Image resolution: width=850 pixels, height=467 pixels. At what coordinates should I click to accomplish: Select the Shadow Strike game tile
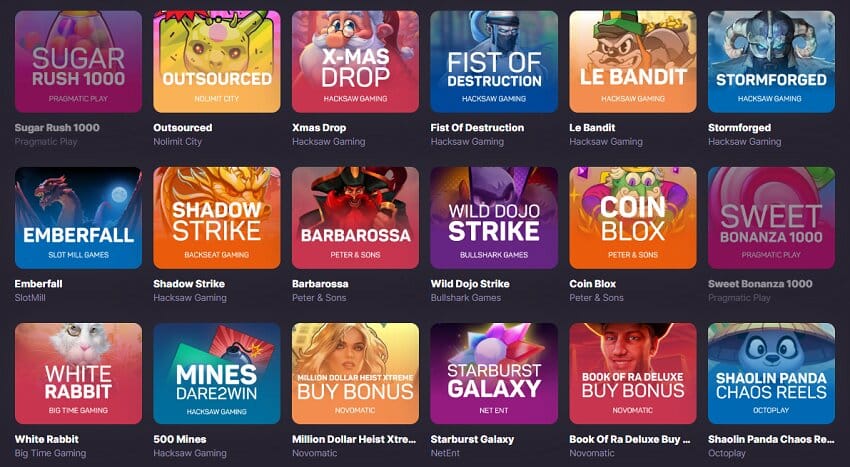click(217, 217)
